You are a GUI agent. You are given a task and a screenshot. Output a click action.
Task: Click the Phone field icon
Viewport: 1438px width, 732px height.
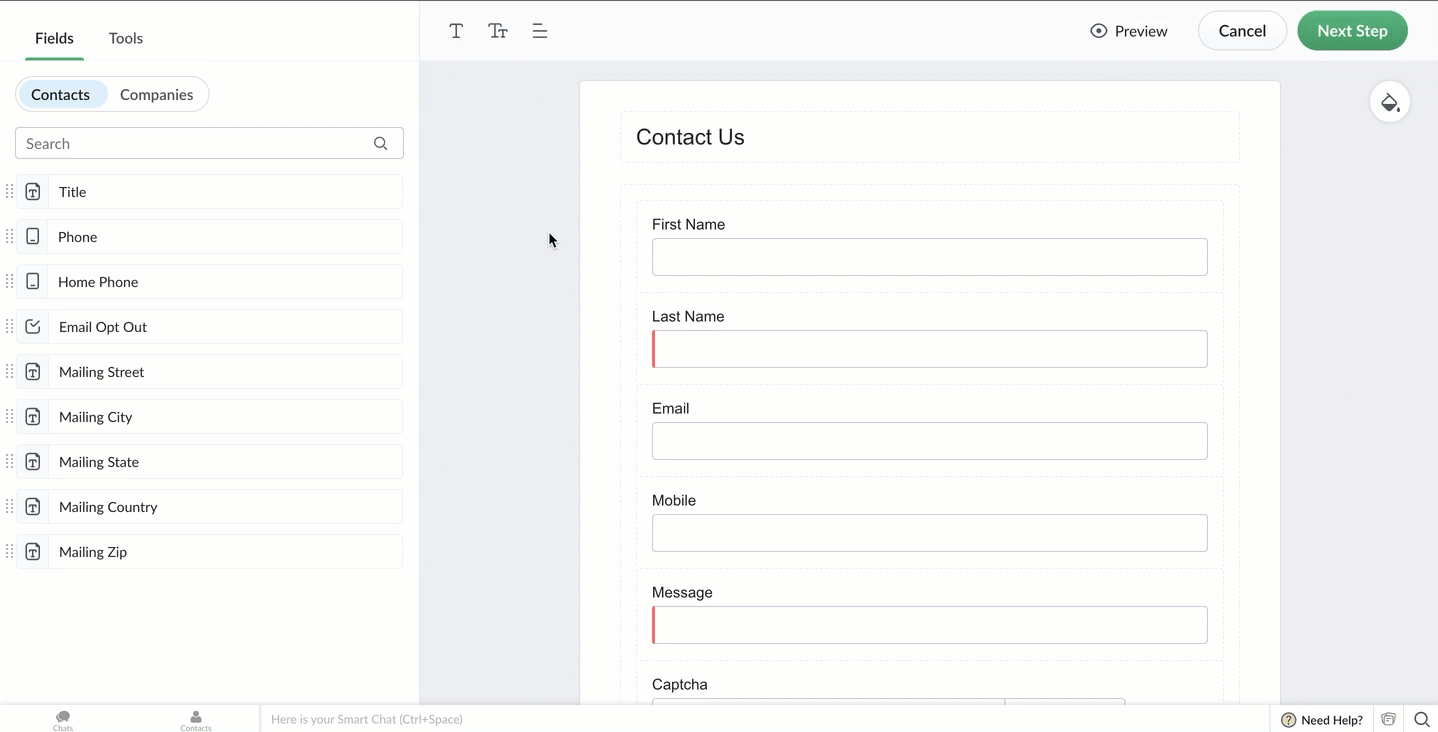tap(33, 237)
